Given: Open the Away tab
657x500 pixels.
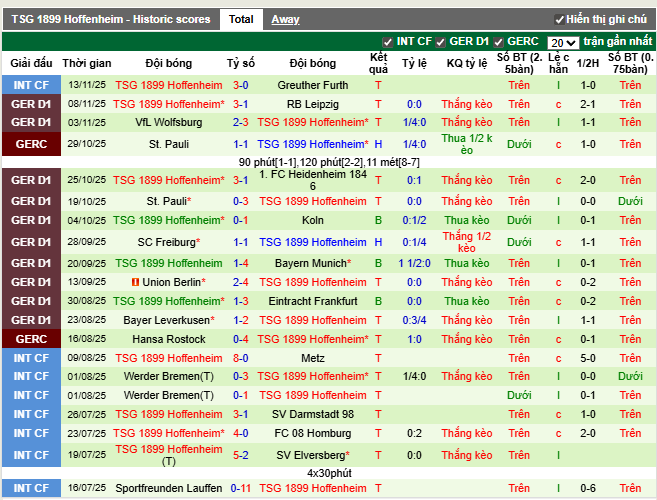Looking at the screenshot, I should (285, 19).
